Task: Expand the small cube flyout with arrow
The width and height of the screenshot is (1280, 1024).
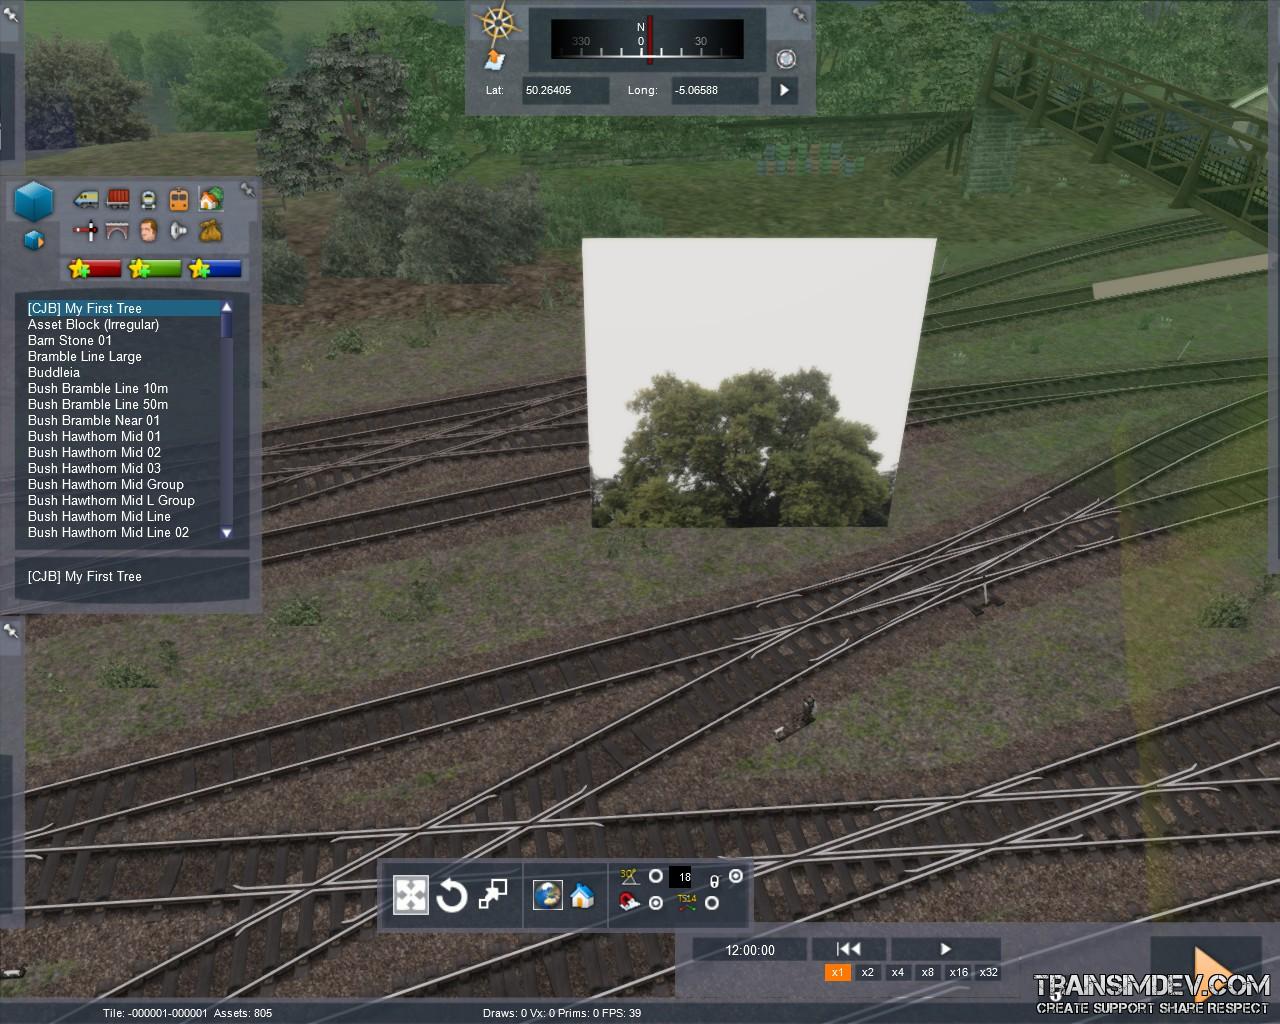Action: coord(34,240)
